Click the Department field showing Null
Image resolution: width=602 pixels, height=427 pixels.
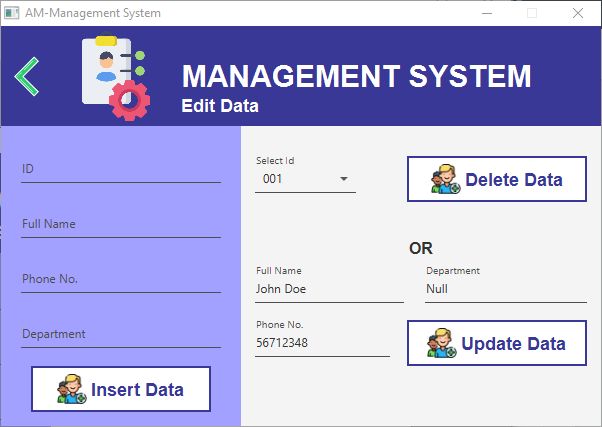coord(506,289)
